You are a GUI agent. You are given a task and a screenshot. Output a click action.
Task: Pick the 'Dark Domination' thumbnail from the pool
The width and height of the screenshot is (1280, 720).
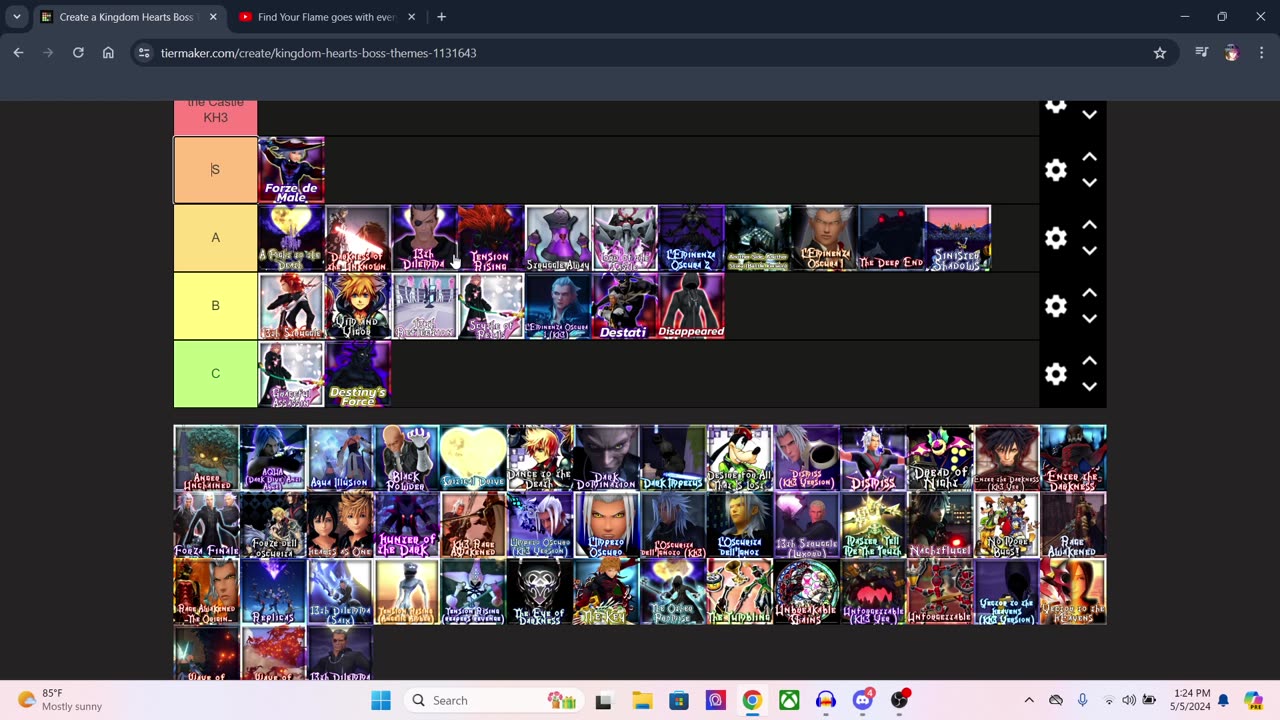click(607, 458)
